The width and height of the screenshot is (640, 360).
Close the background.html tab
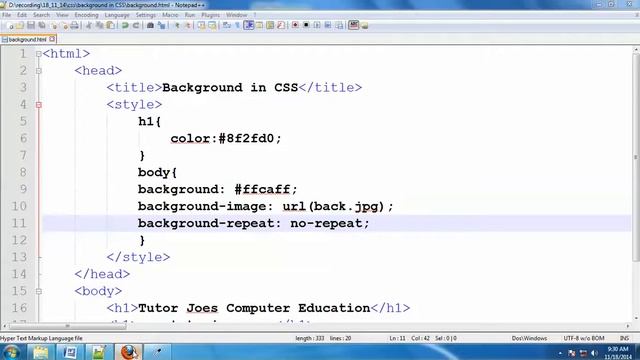[x=52, y=39]
